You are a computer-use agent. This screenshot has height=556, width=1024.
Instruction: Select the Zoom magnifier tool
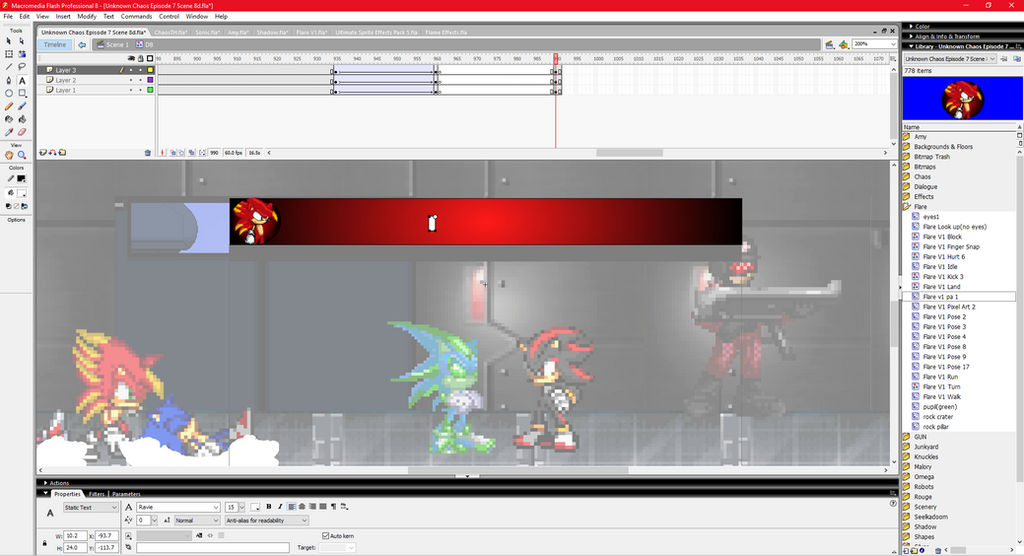click(x=22, y=155)
